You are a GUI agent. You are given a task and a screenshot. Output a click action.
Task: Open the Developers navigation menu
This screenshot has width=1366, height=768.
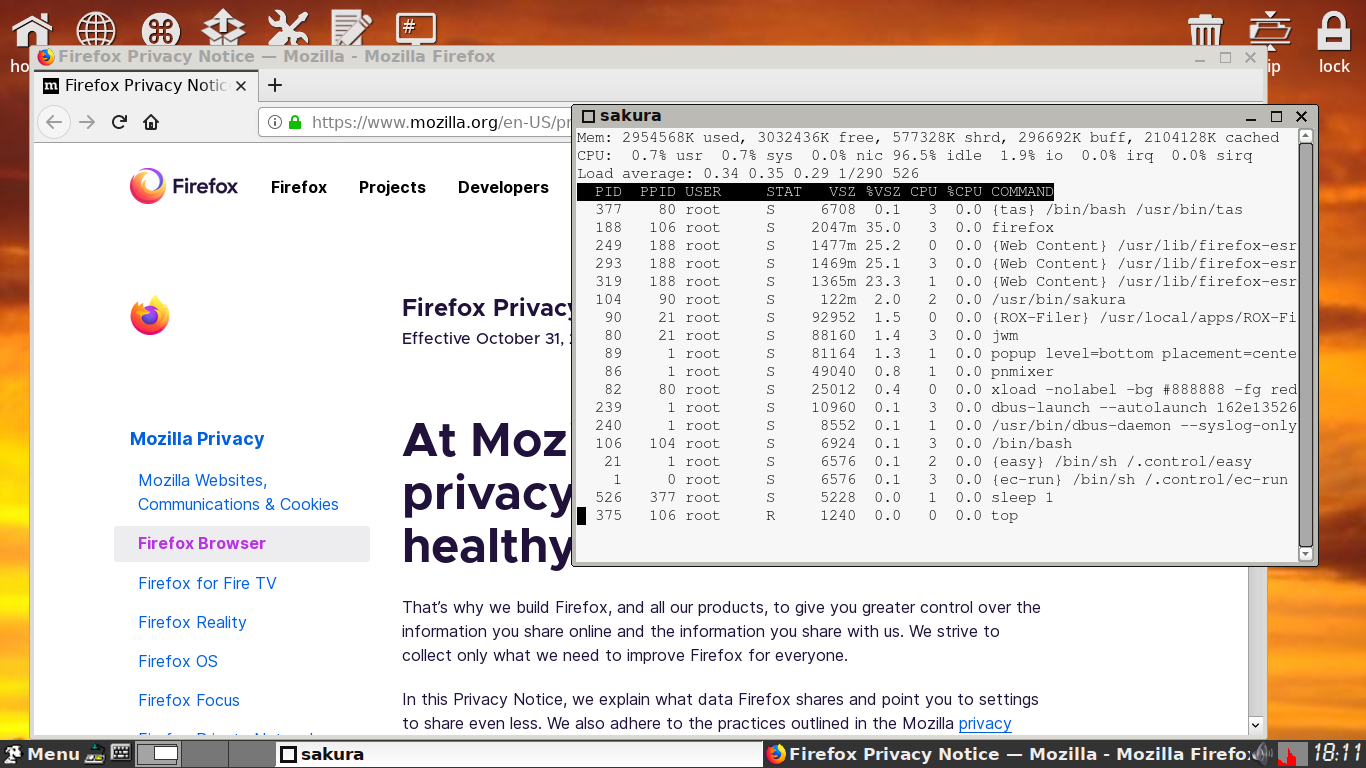[x=503, y=187]
